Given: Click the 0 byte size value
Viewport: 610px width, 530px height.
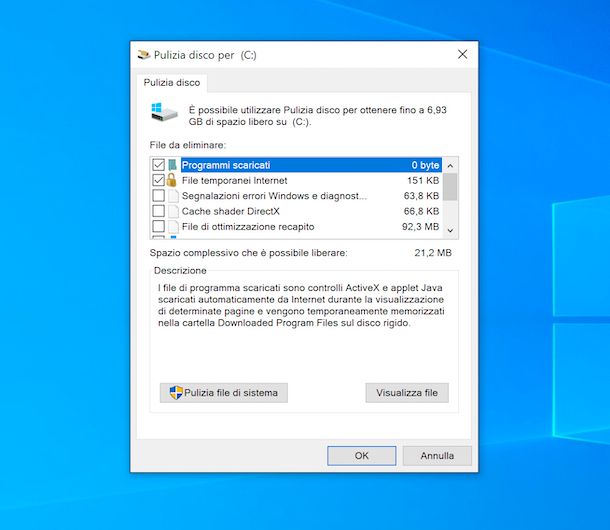Looking at the screenshot, I should tap(426, 165).
